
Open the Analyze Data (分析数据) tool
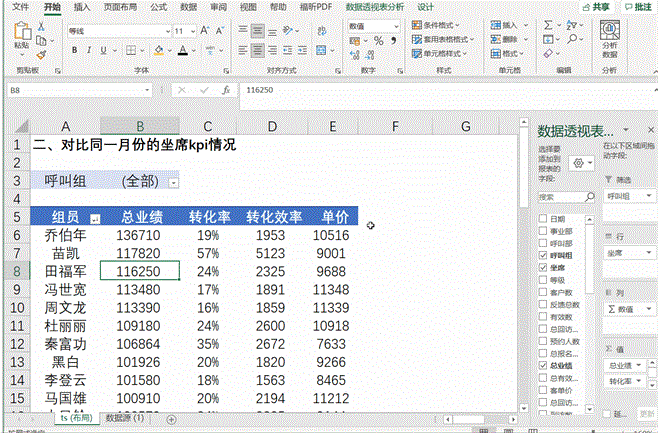tap(609, 42)
